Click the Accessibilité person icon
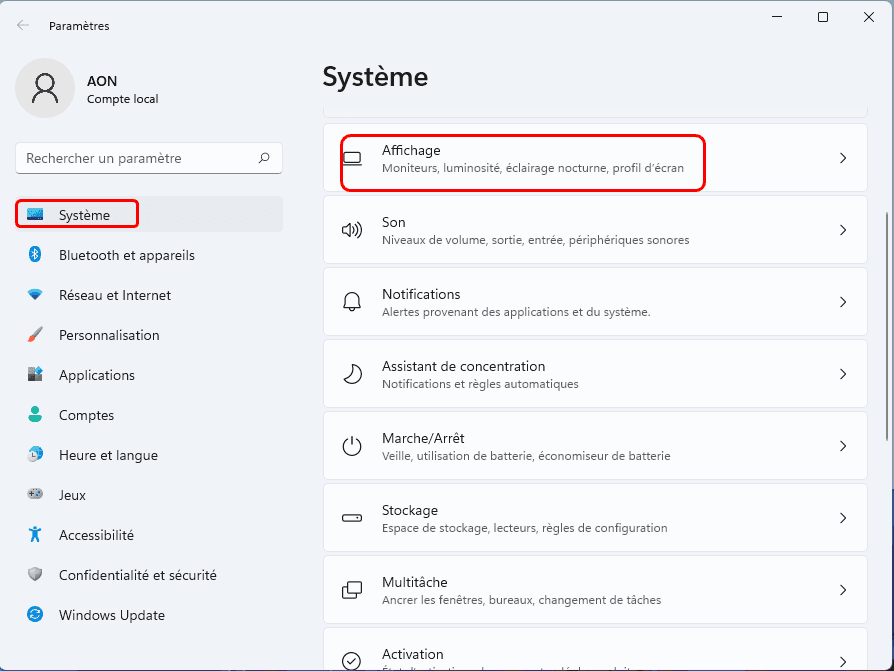 point(35,535)
